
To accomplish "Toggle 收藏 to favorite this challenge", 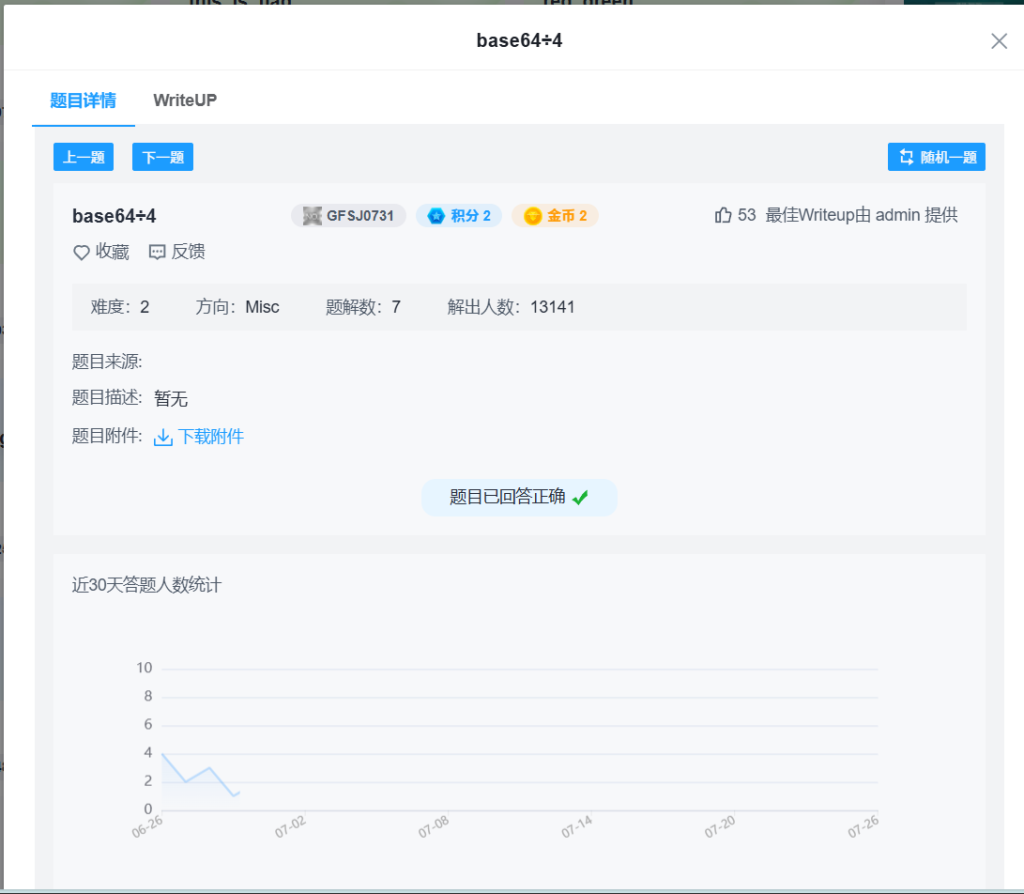I will [112, 253].
